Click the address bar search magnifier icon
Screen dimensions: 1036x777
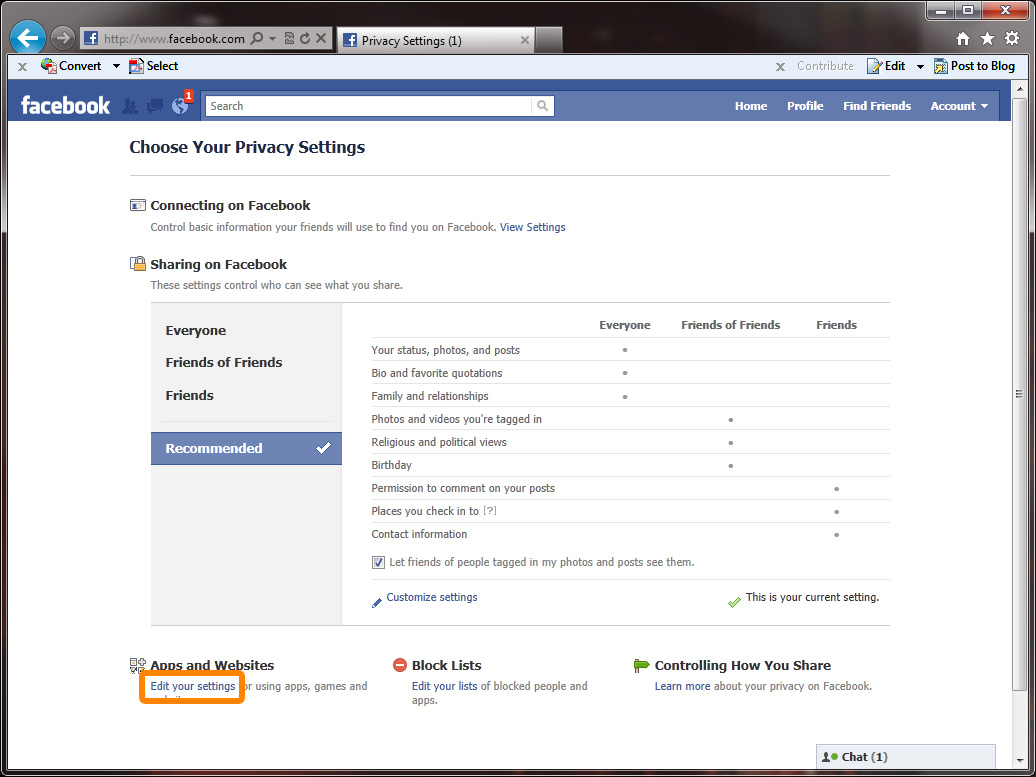tap(257, 38)
